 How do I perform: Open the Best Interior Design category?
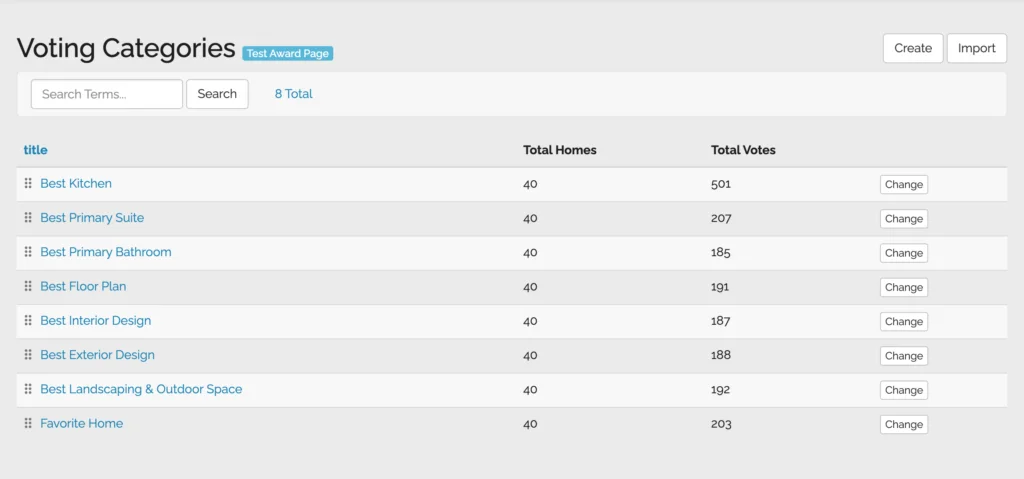(95, 321)
